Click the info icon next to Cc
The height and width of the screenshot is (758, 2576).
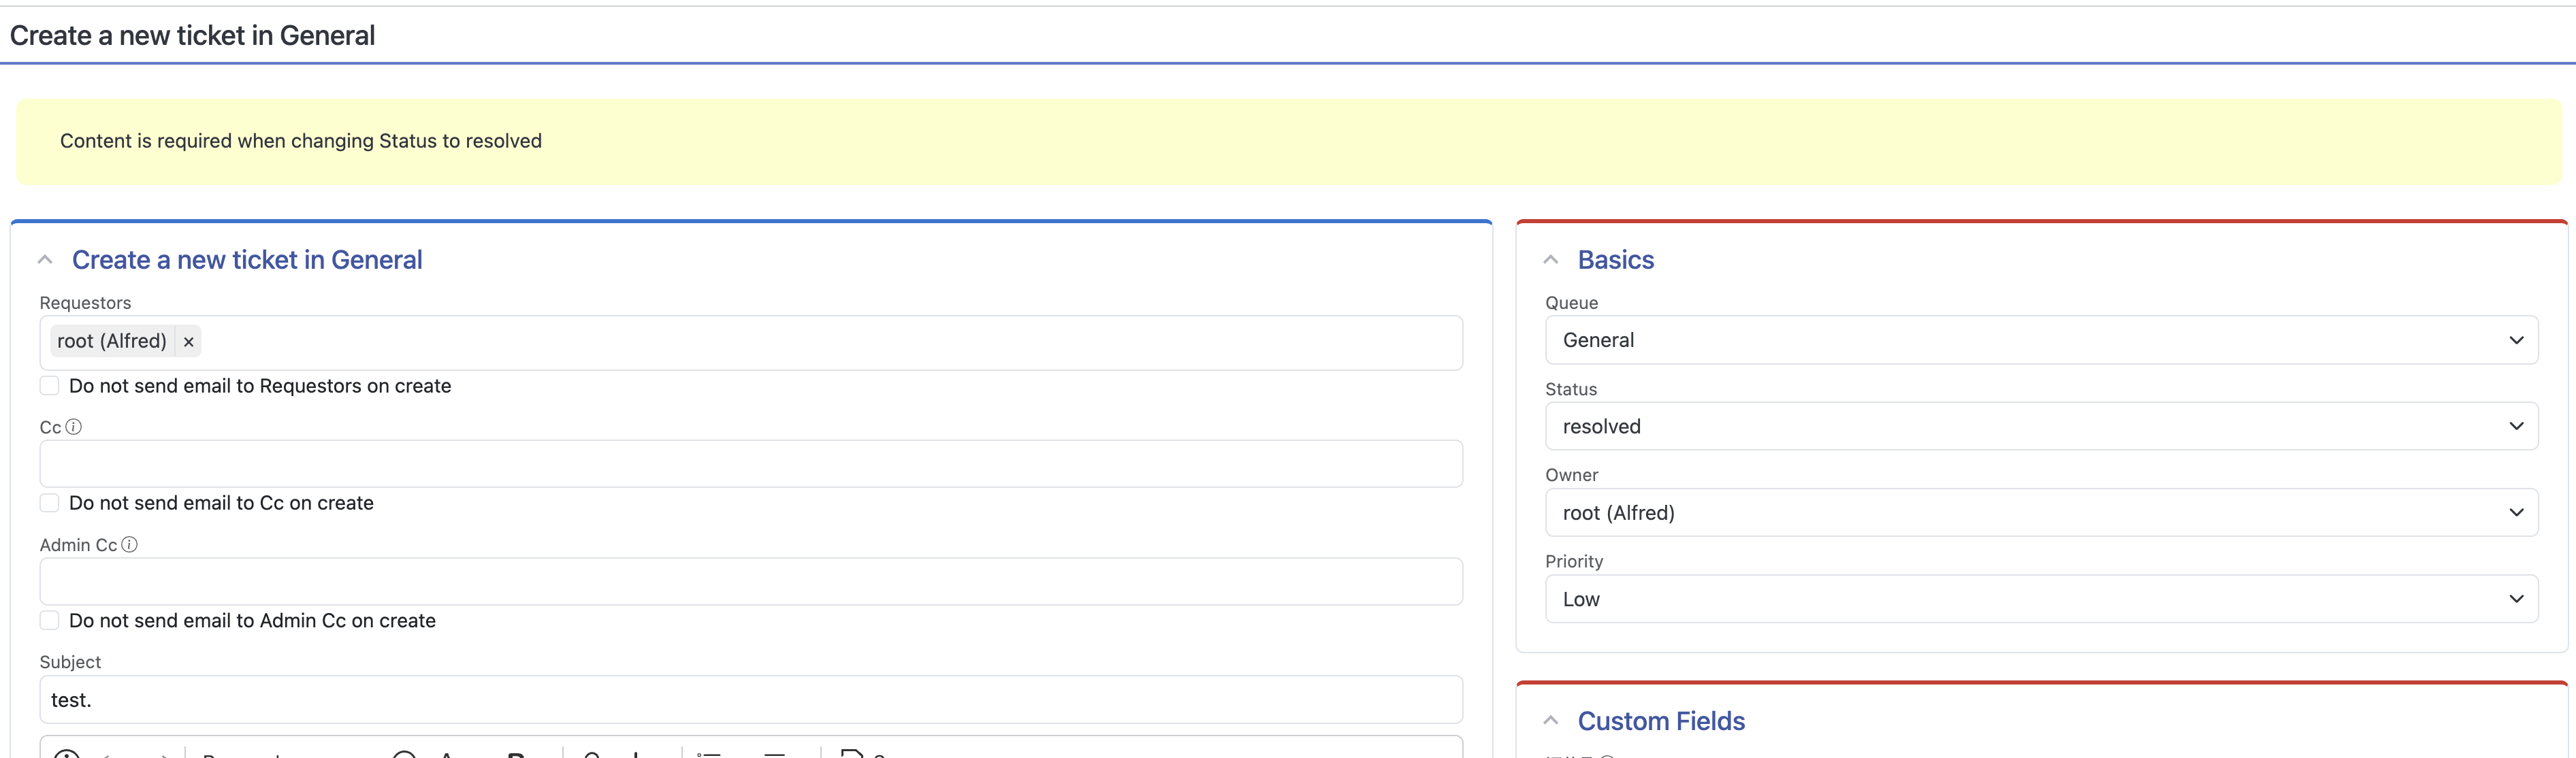pos(73,427)
